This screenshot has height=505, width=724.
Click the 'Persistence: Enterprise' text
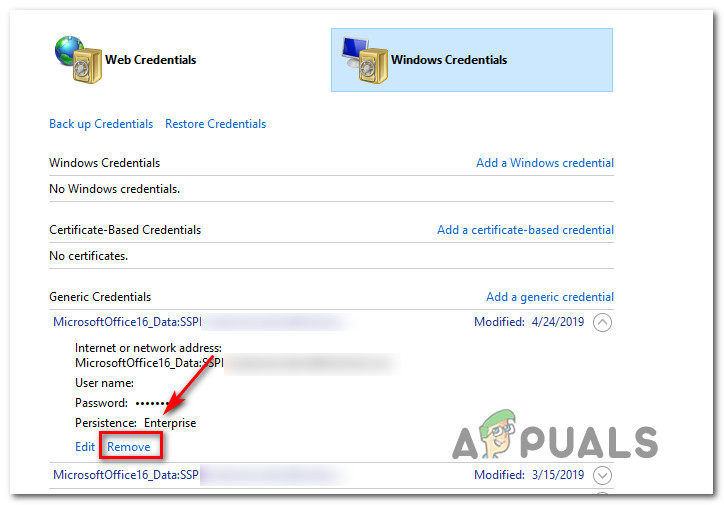click(x=135, y=423)
